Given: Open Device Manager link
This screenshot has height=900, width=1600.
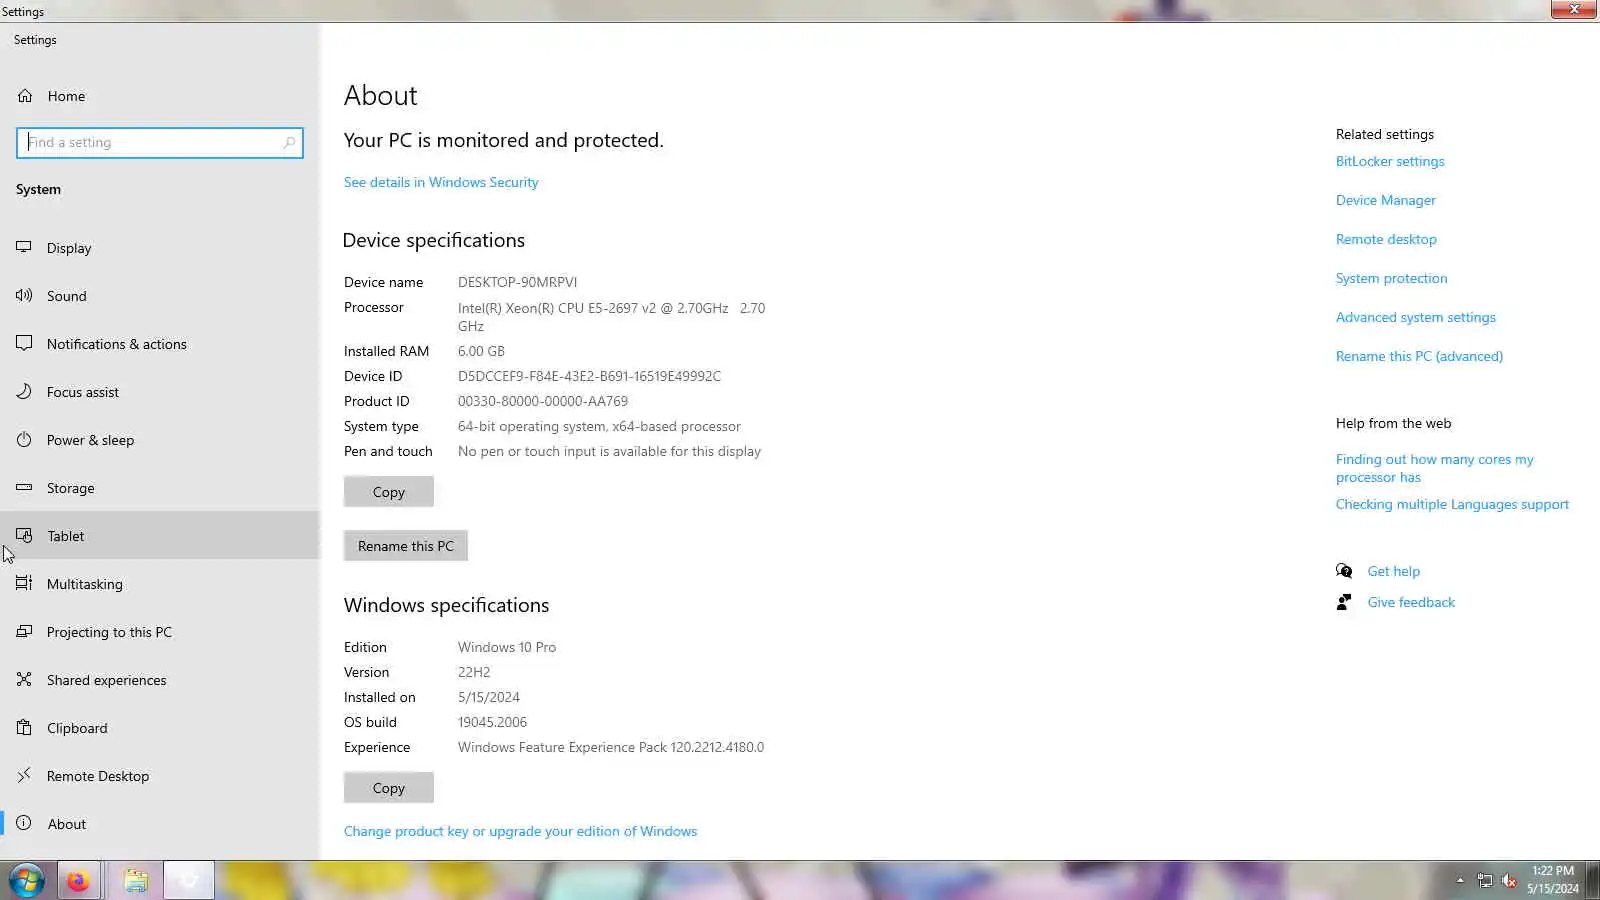Looking at the screenshot, I should click(x=1386, y=200).
